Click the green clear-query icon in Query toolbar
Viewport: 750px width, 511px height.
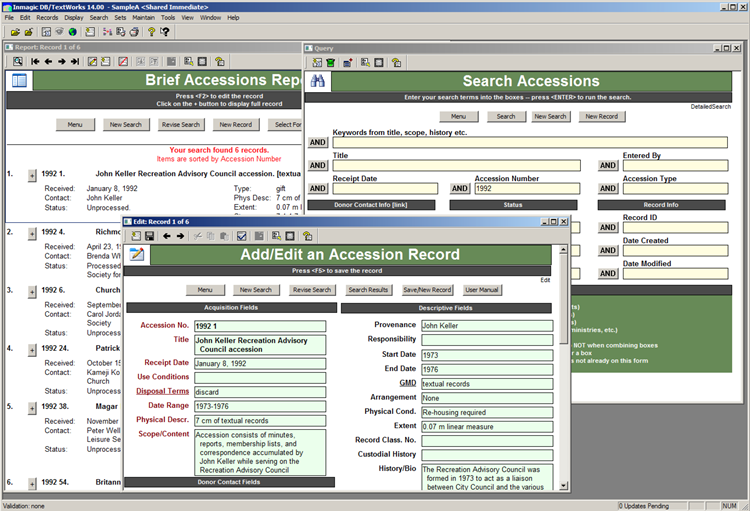pyautogui.click(x=331, y=63)
